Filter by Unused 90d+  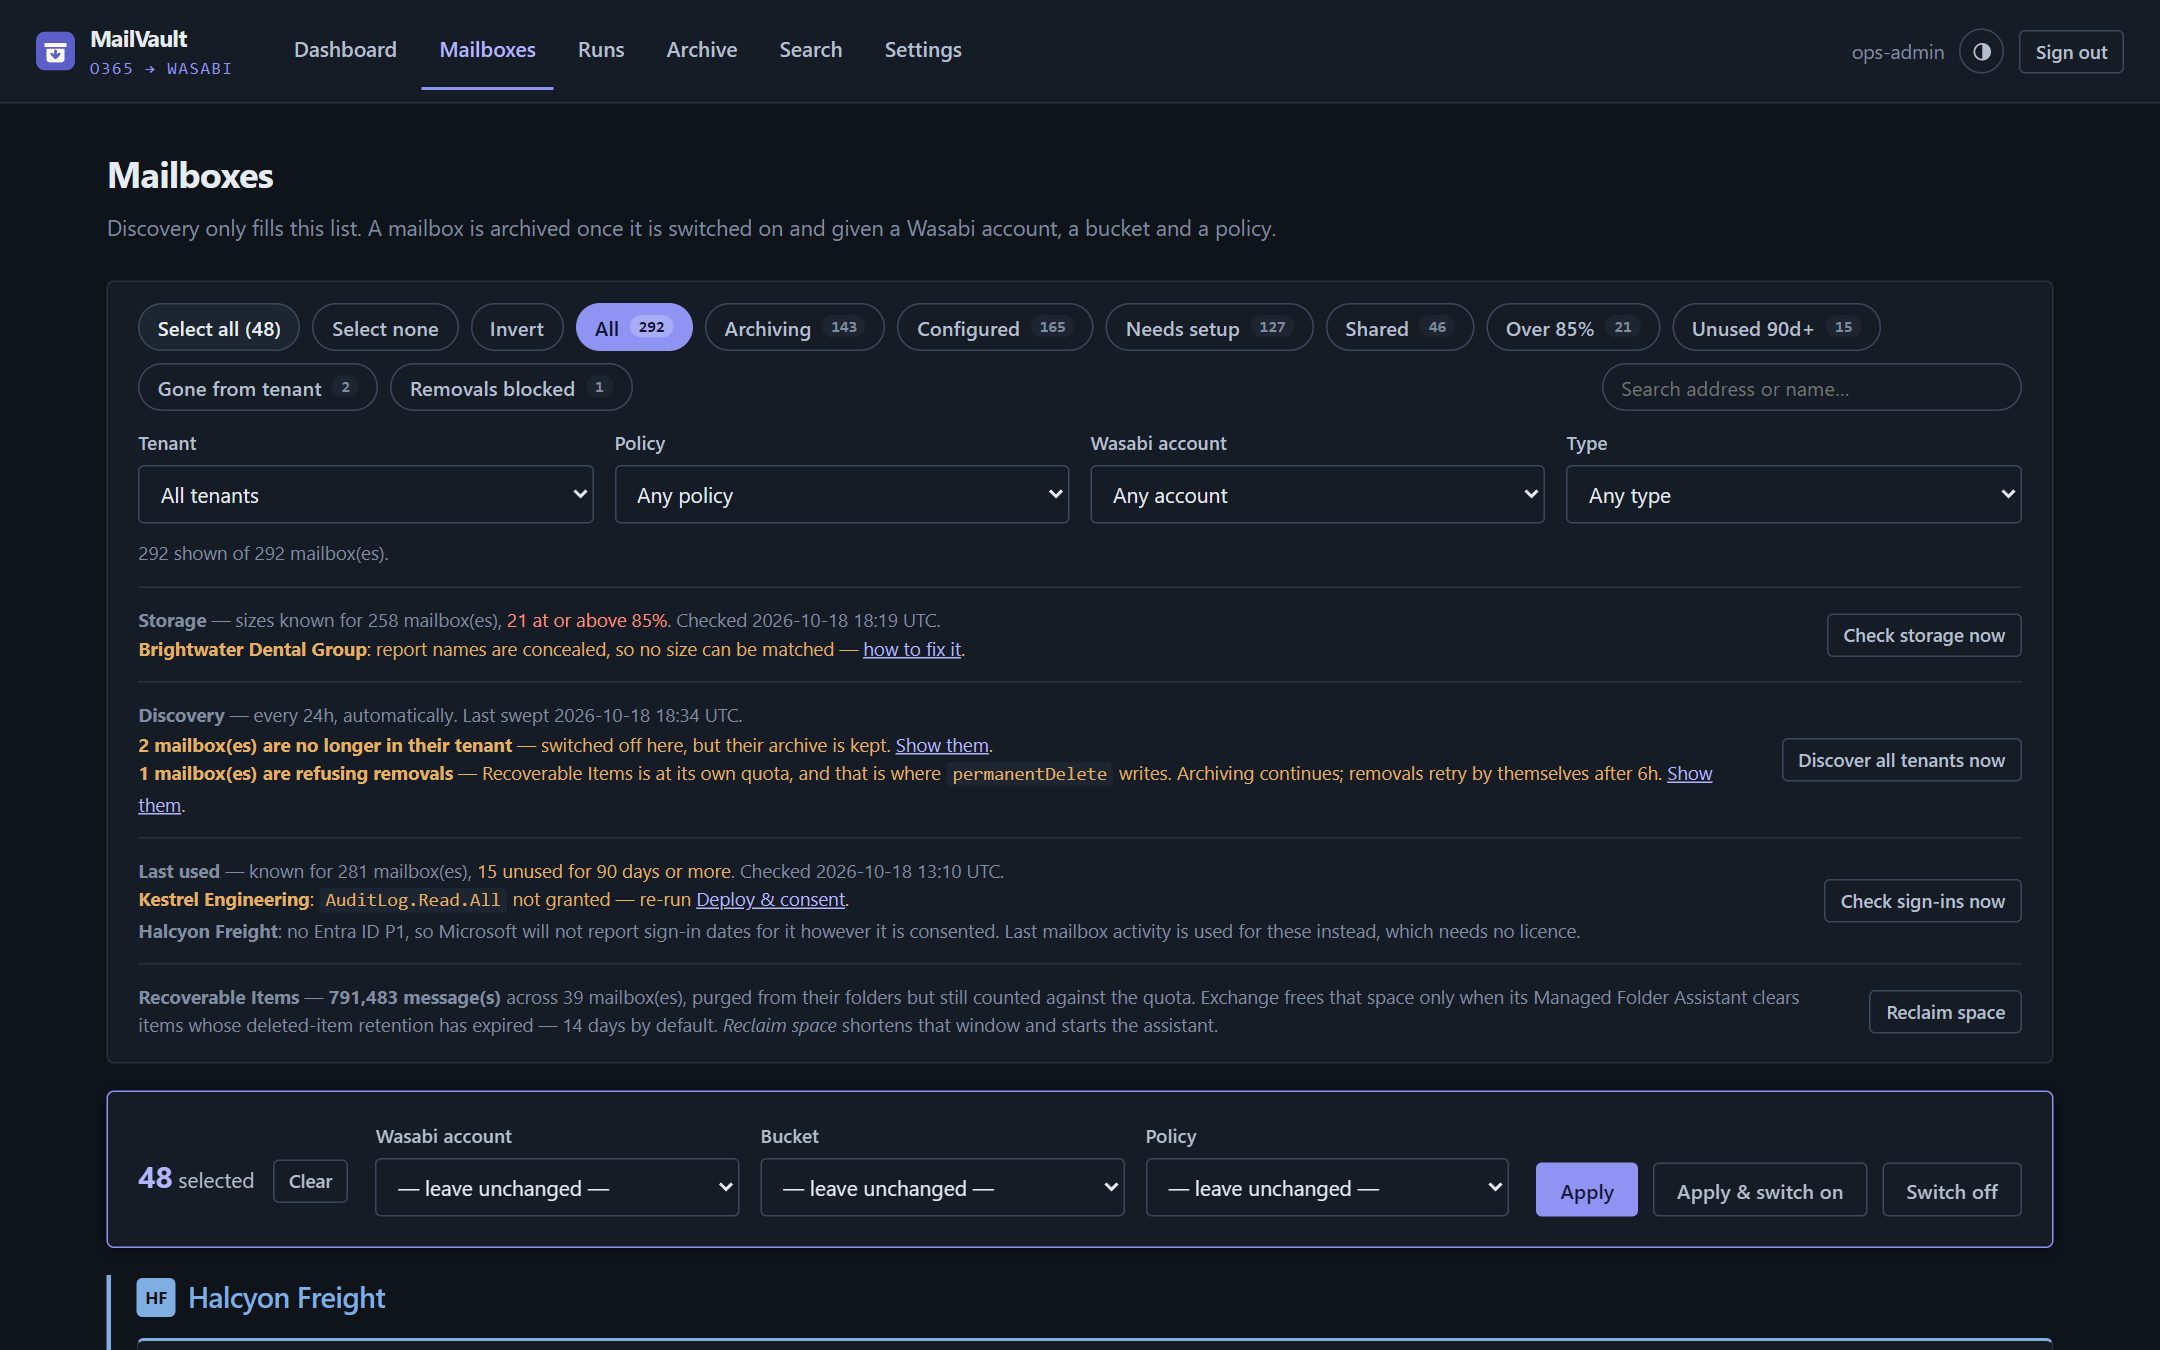pos(1776,328)
